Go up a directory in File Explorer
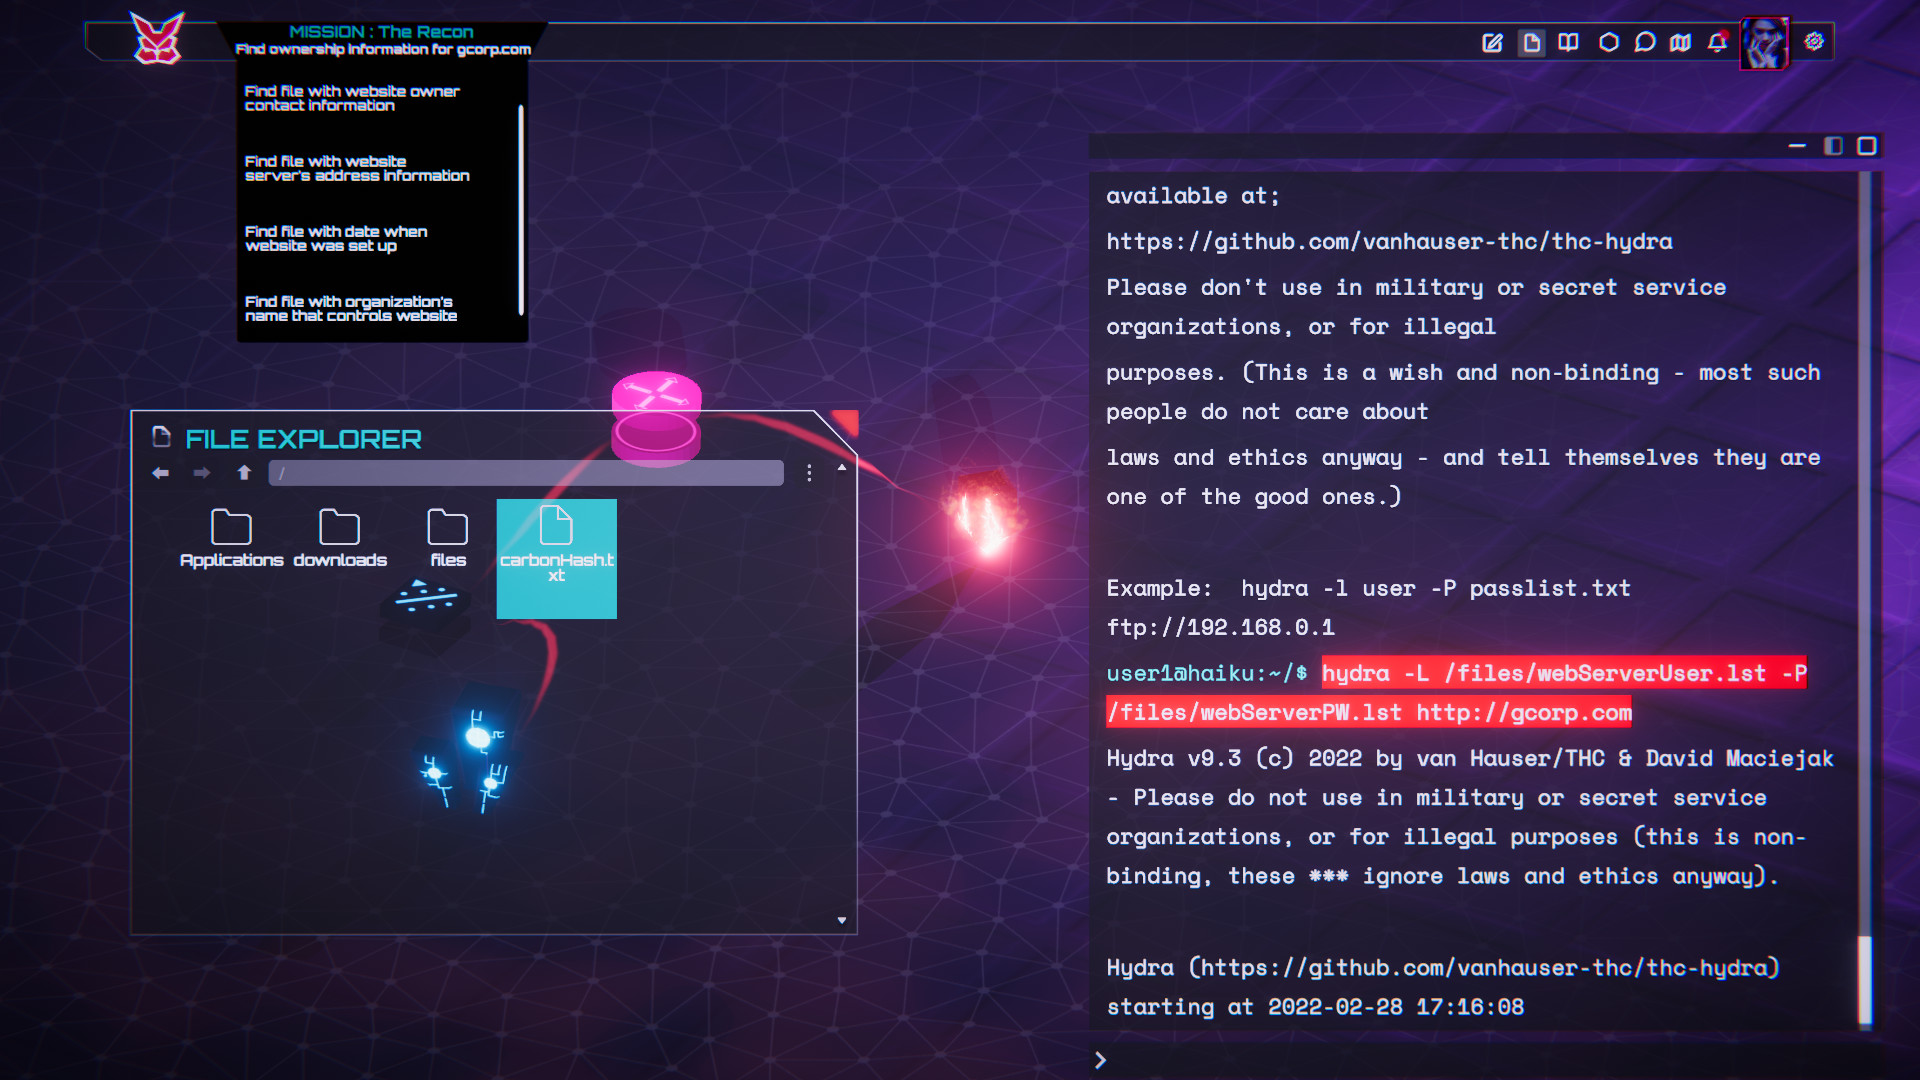 243,473
